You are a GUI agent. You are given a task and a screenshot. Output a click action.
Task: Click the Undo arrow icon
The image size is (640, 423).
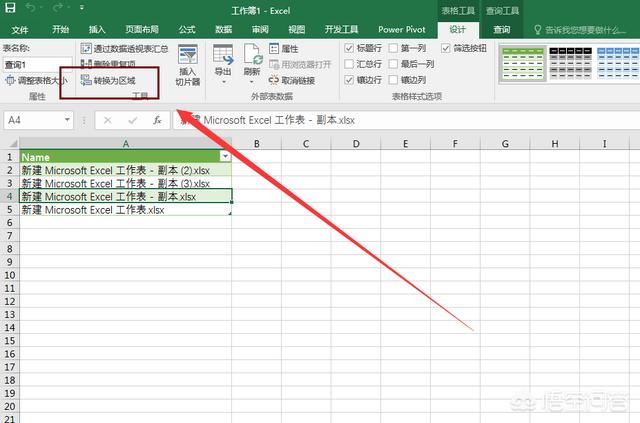(x=31, y=7)
